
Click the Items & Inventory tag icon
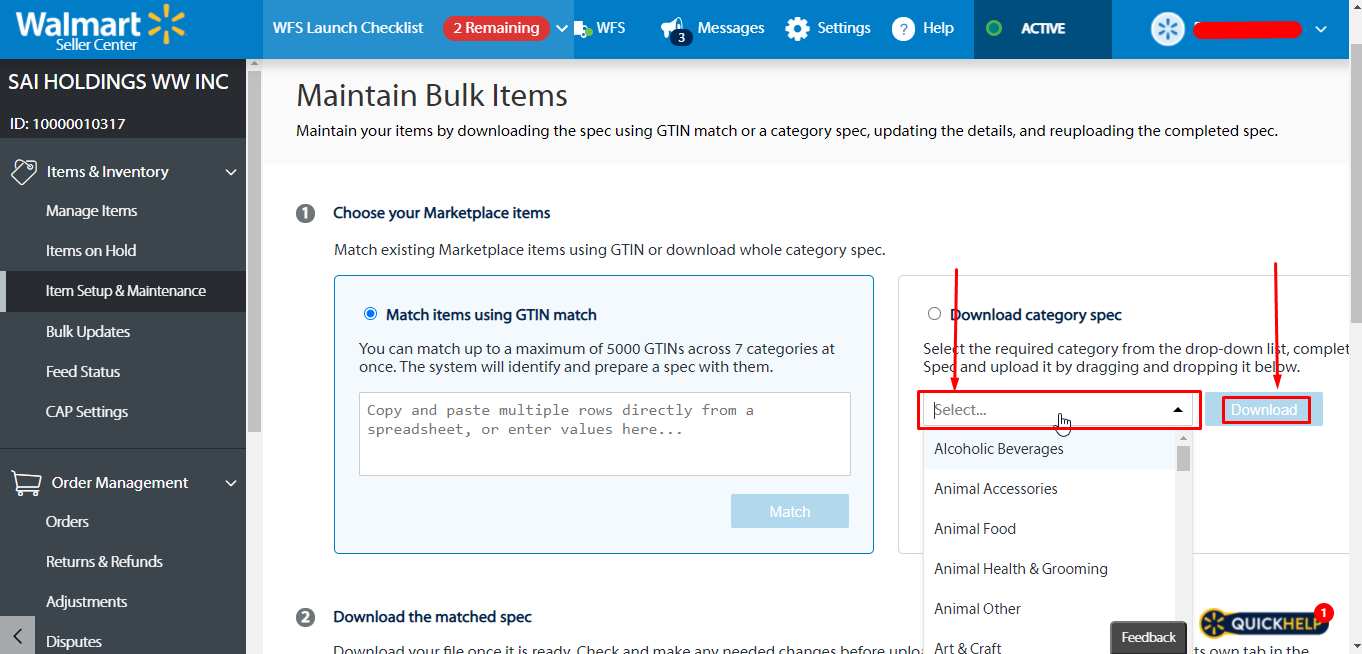[24, 172]
